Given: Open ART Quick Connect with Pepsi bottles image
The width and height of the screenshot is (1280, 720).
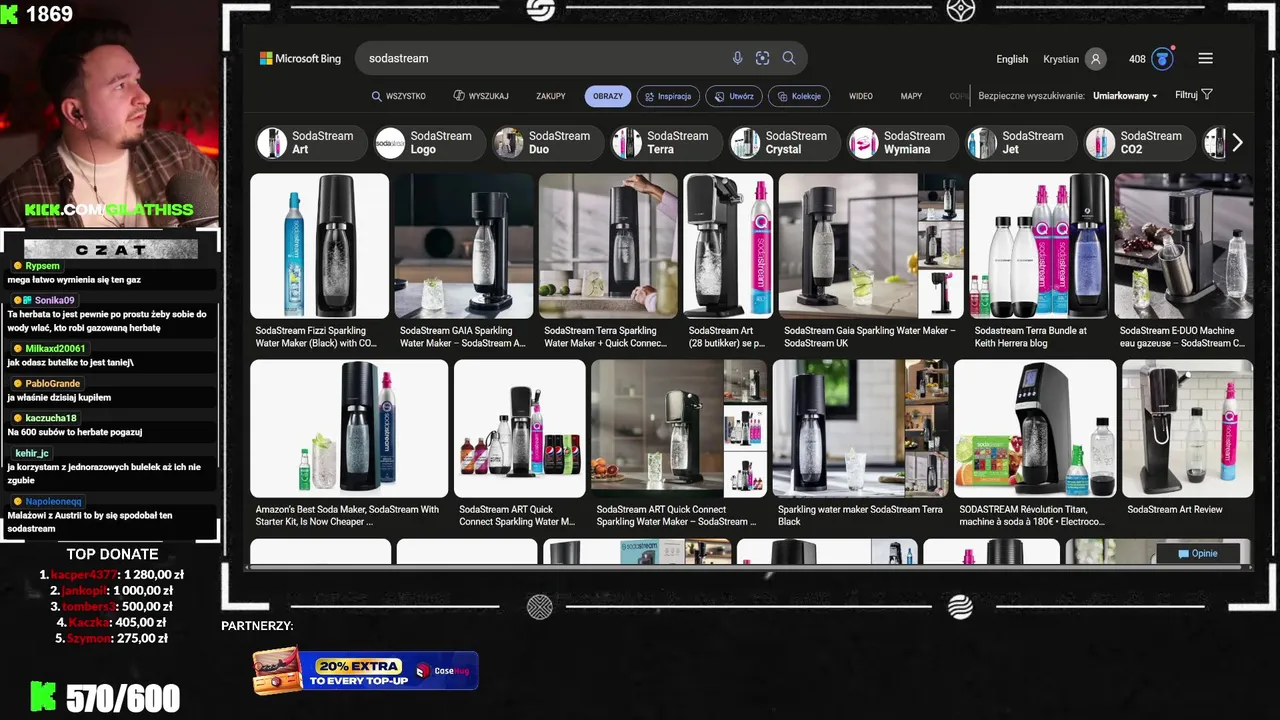Looking at the screenshot, I should coord(520,428).
